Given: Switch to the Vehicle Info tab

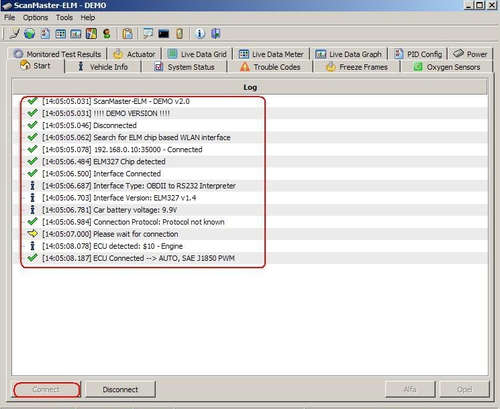Looking at the screenshot, I should pyautogui.click(x=103, y=67).
